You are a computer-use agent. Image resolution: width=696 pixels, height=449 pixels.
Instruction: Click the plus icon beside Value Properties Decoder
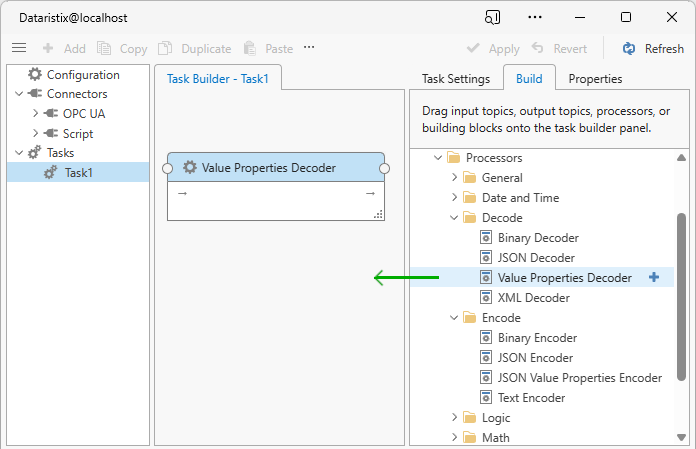(x=654, y=278)
